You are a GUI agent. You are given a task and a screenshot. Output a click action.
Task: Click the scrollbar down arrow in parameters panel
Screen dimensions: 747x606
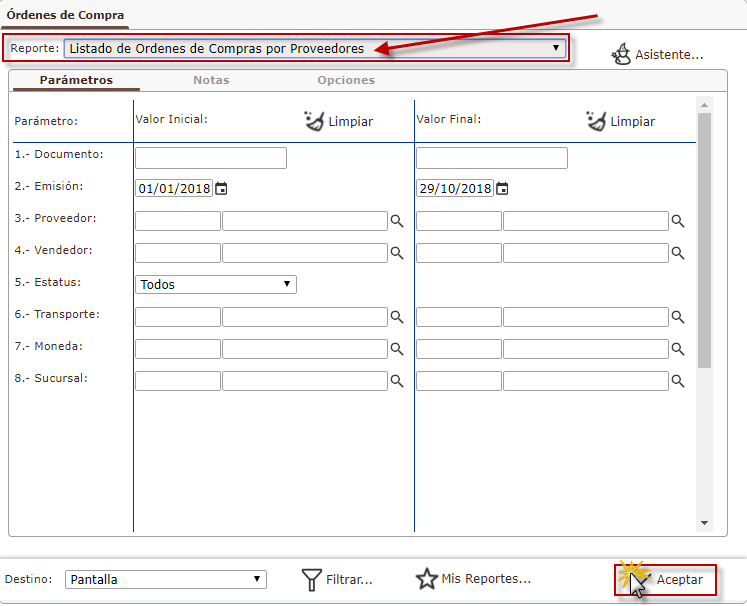[x=704, y=523]
